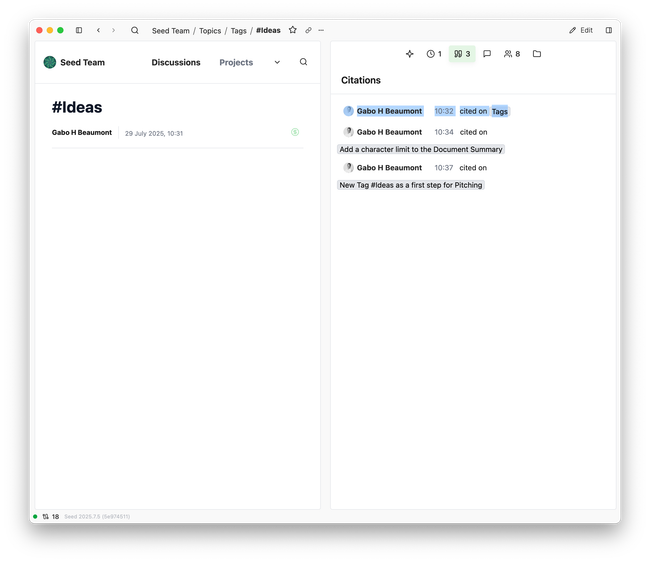The image size is (650, 562).
Task: Open the Discussions tab
Action: coord(176,62)
